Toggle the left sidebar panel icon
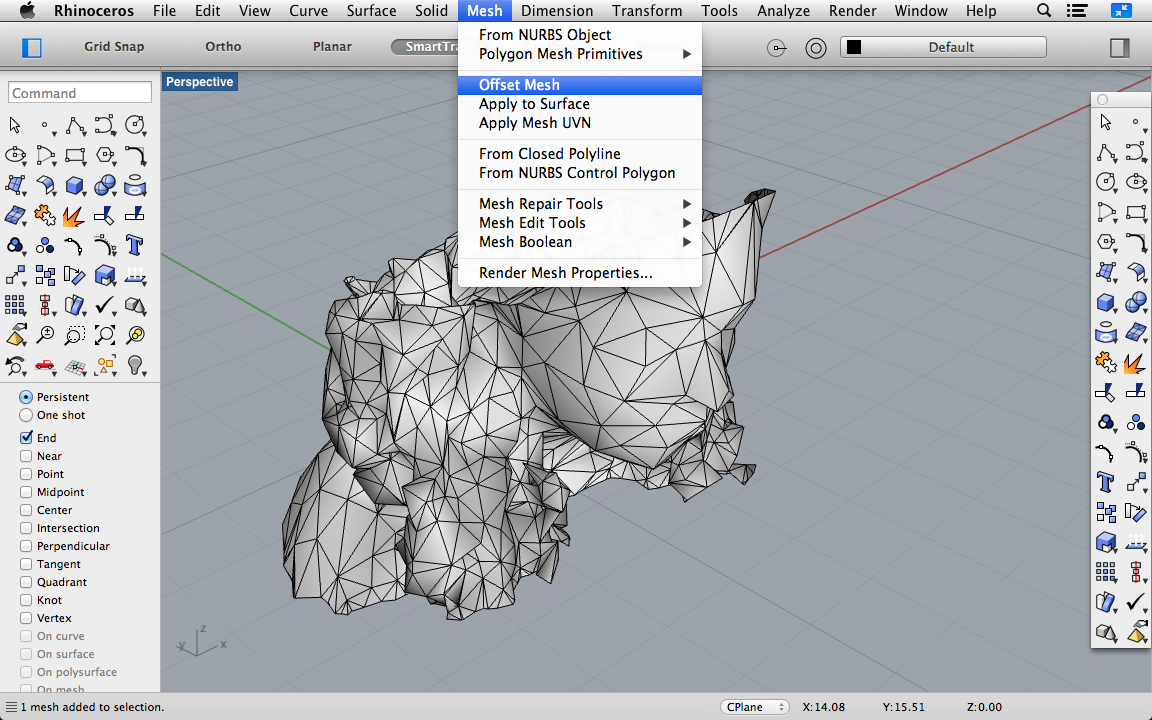1152x720 pixels. point(32,48)
